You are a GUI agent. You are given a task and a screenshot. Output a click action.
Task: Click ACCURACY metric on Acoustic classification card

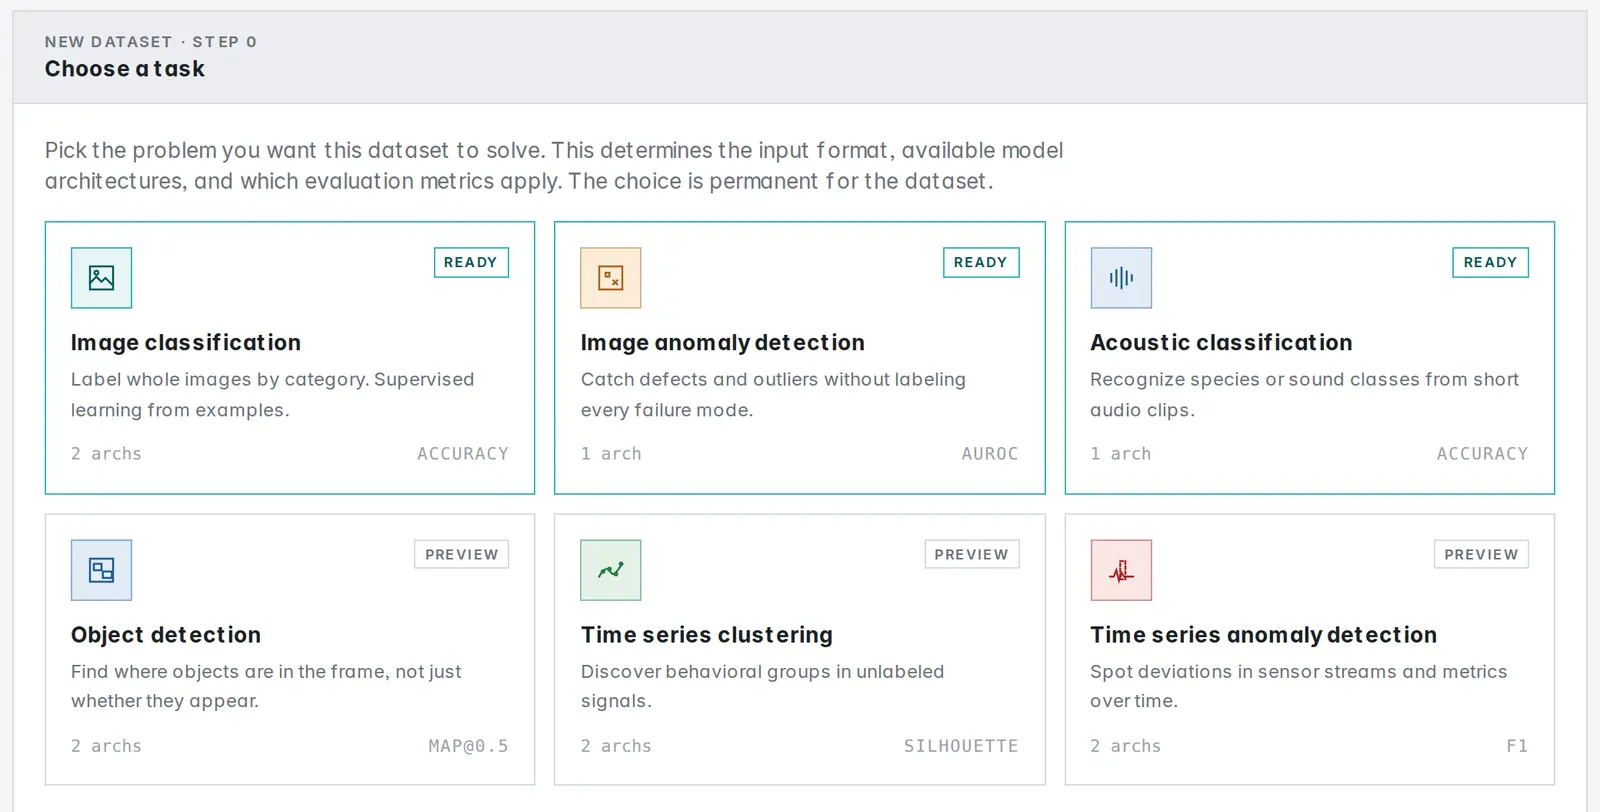pyautogui.click(x=1482, y=454)
